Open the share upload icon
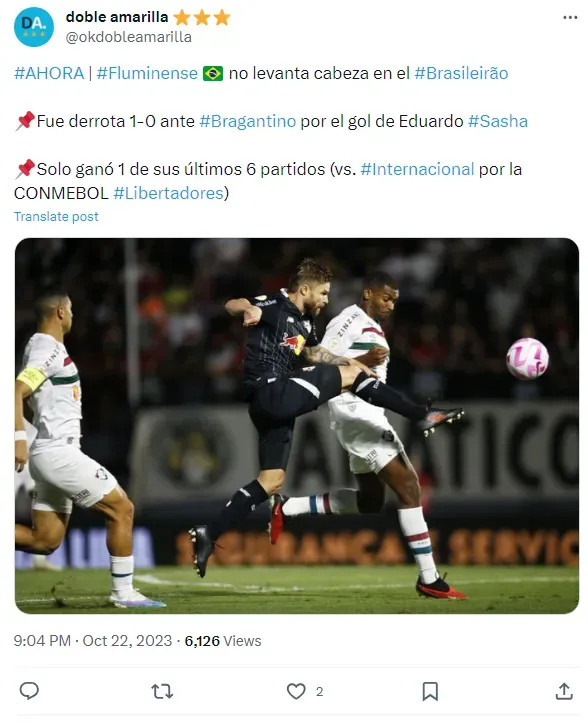588x724 pixels. tap(564, 691)
